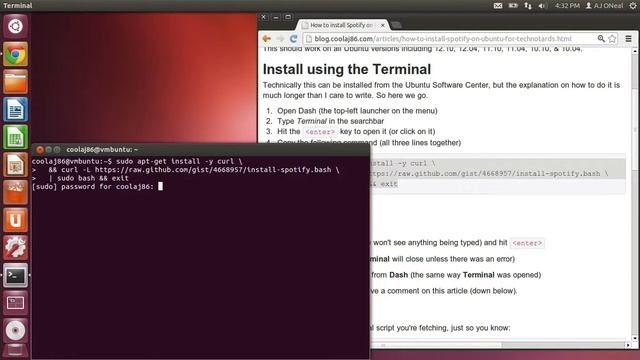Minimize the Chrome browser window
The height and width of the screenshot is (360, 640).
[x=276, y=17]
